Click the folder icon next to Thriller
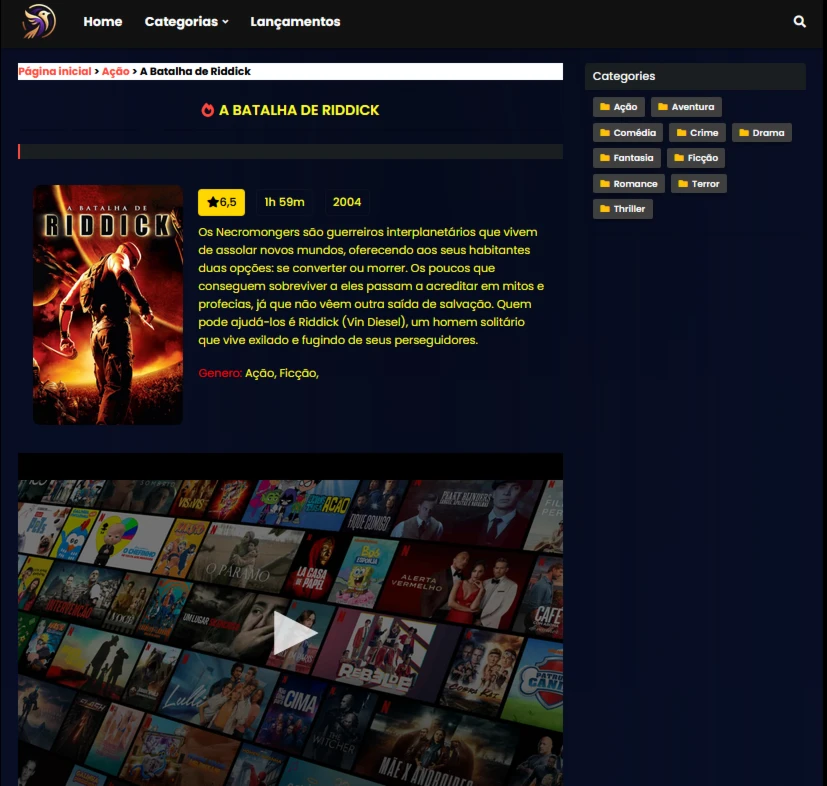 [x=605, y=209]
